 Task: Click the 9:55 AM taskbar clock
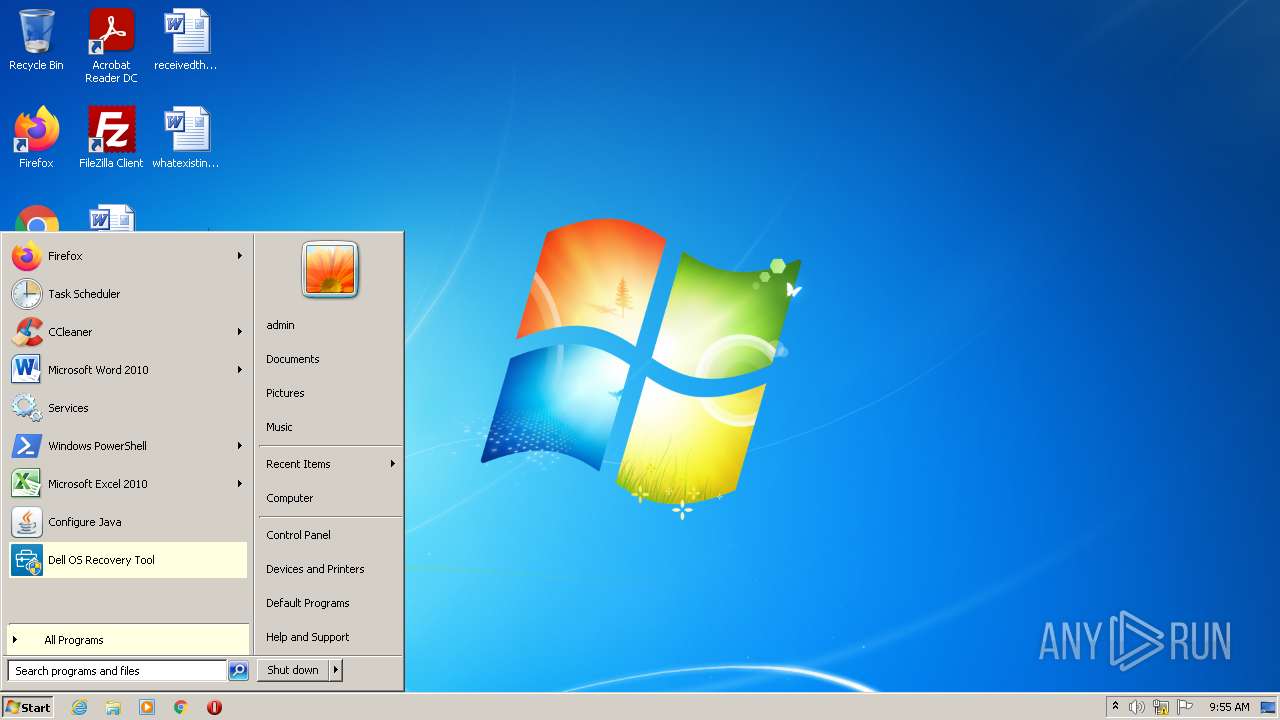[x=1229, y=707]
